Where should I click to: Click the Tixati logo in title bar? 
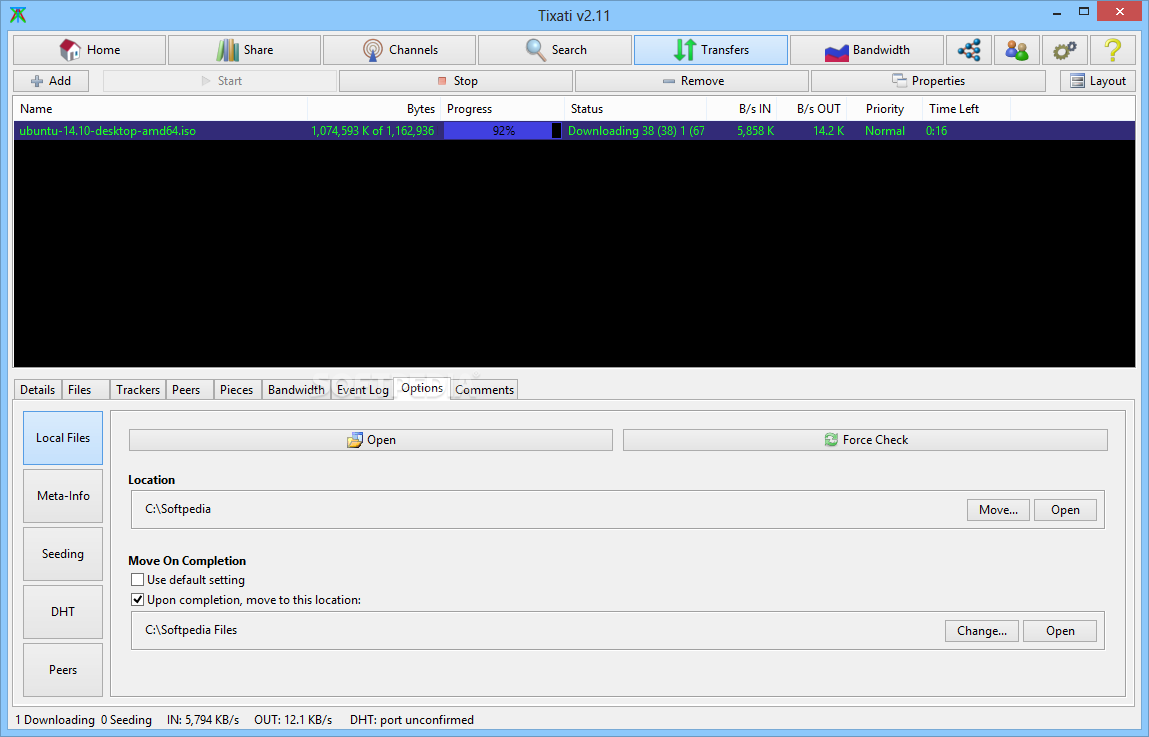click(x=18, y=15)
